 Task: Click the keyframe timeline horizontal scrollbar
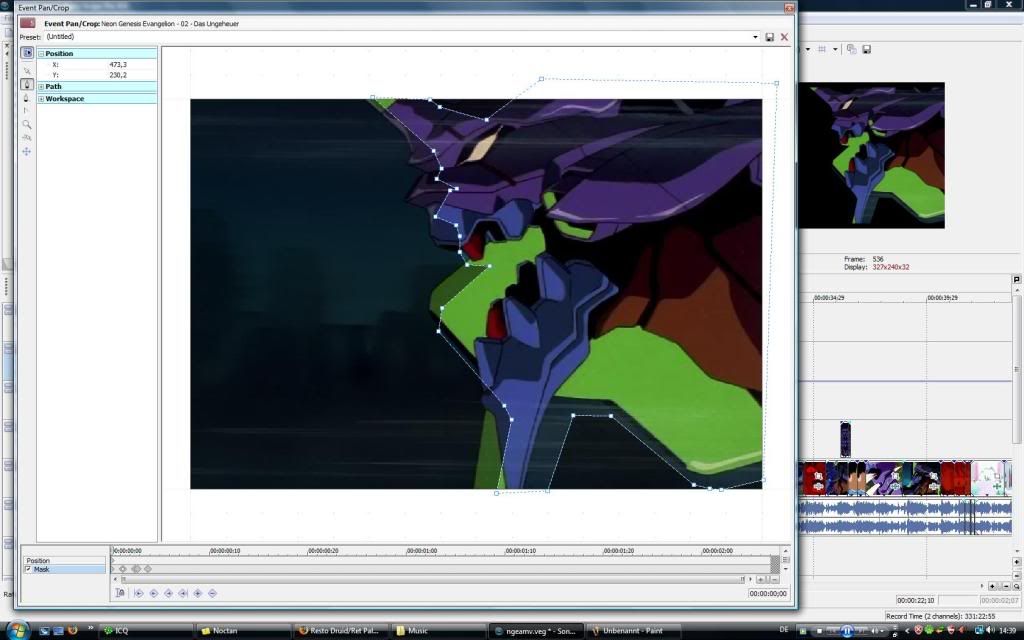point(432,579)
